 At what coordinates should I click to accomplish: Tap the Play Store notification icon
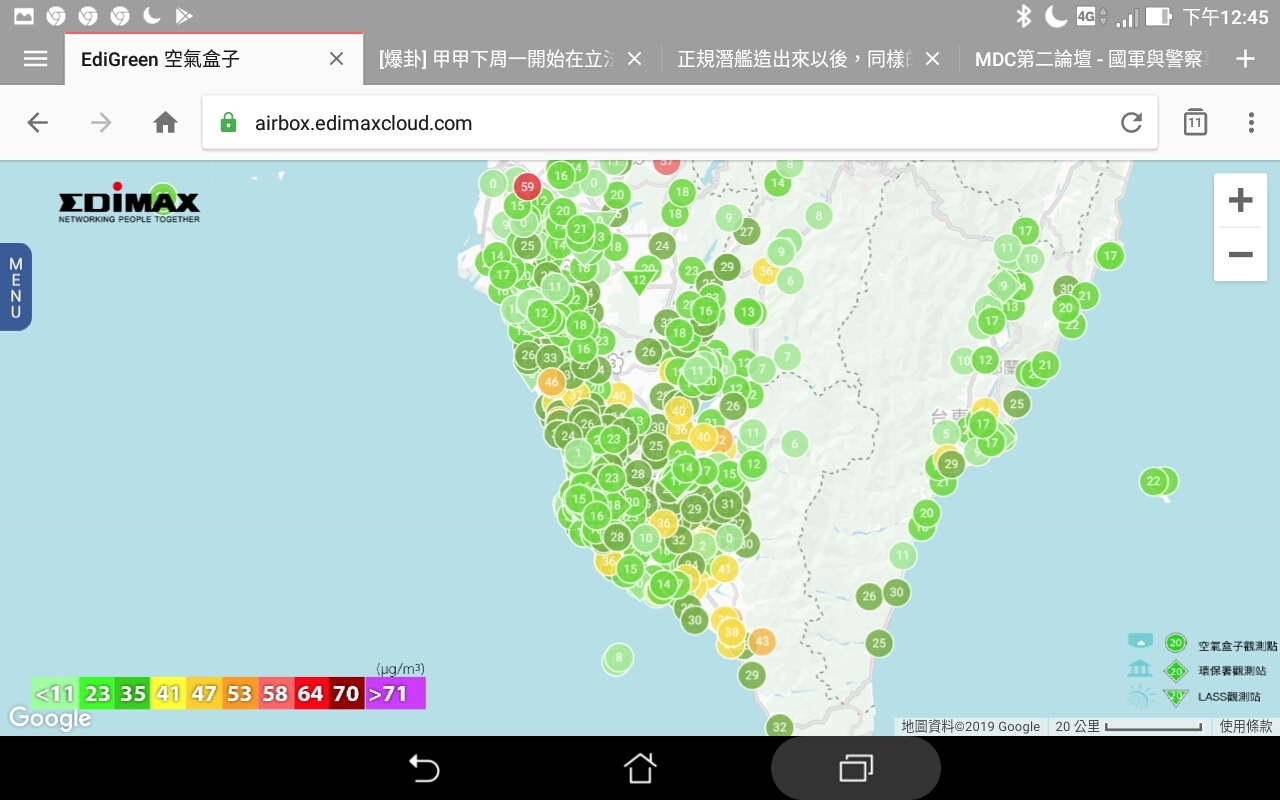pyautogui.click(x=183, y=16)
